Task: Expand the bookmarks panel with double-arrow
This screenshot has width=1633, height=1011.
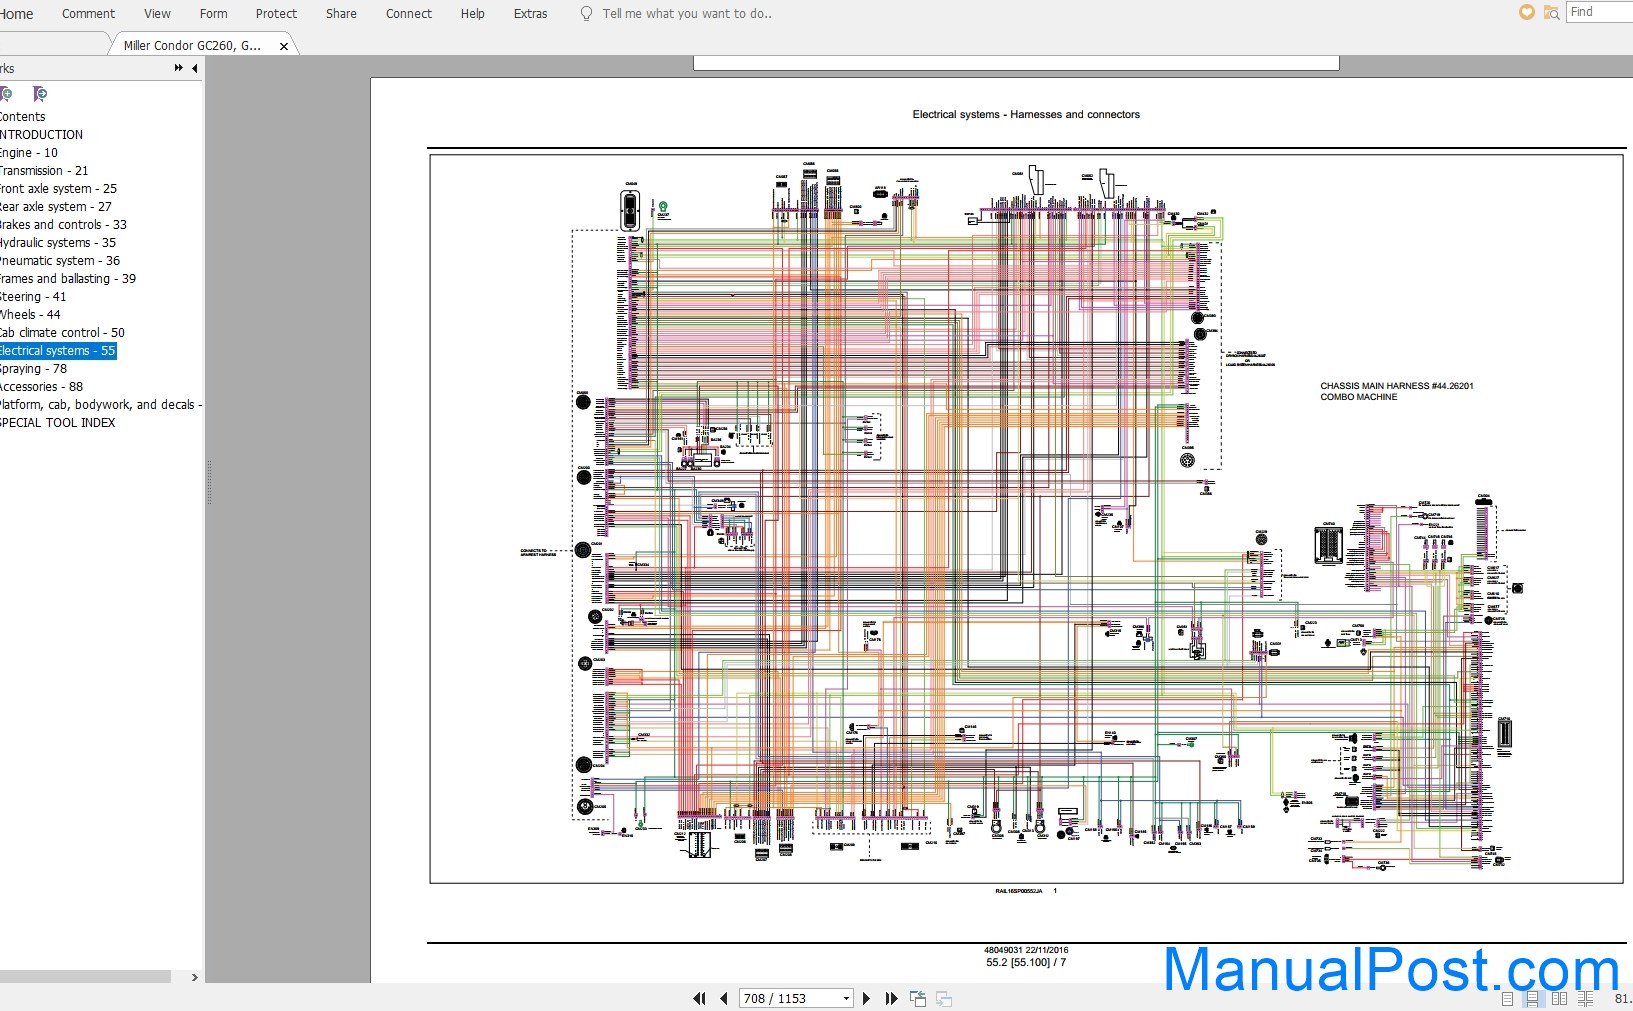Action: coord(178,68)
